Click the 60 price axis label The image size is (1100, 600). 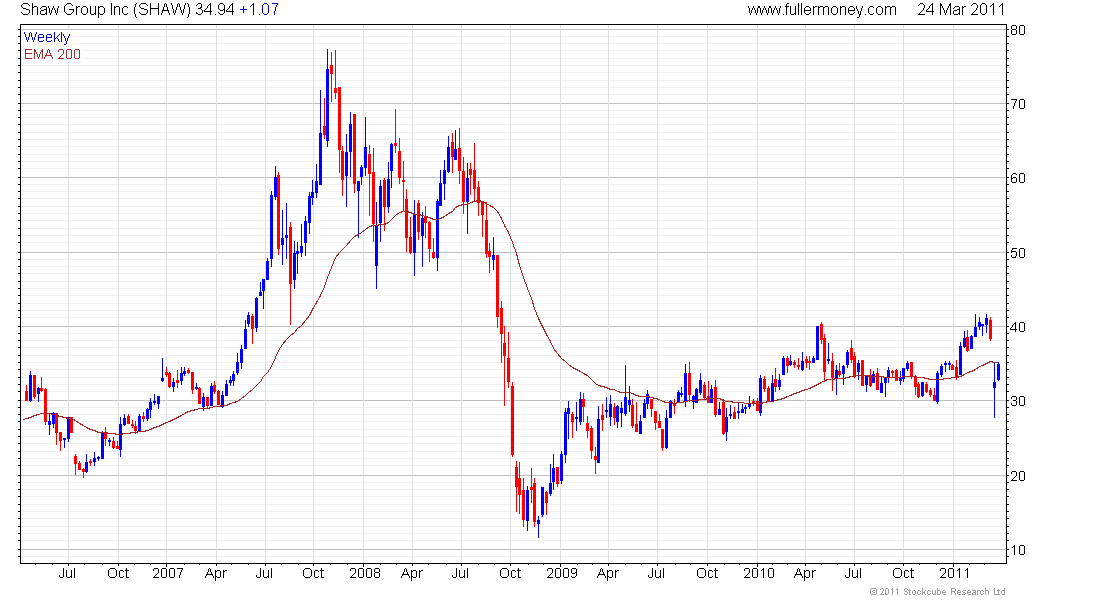[1017, 178]
